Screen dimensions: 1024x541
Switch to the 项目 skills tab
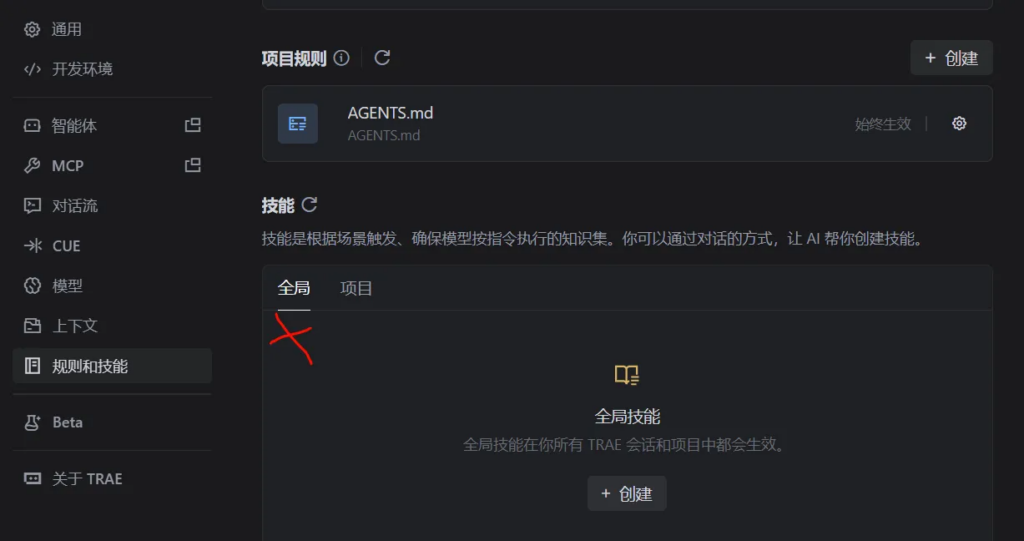(356, 288)
